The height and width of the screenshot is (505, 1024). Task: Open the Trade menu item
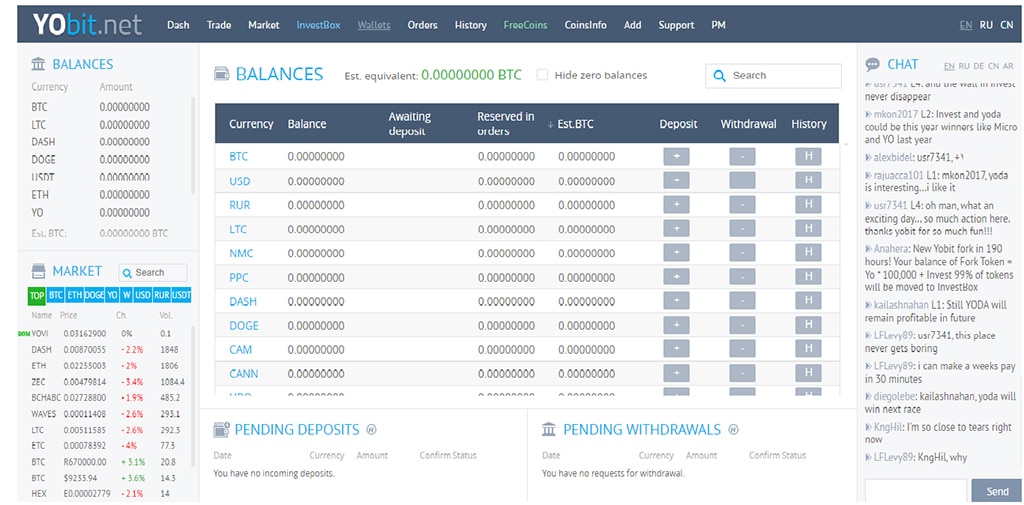(x=219, y=25)
